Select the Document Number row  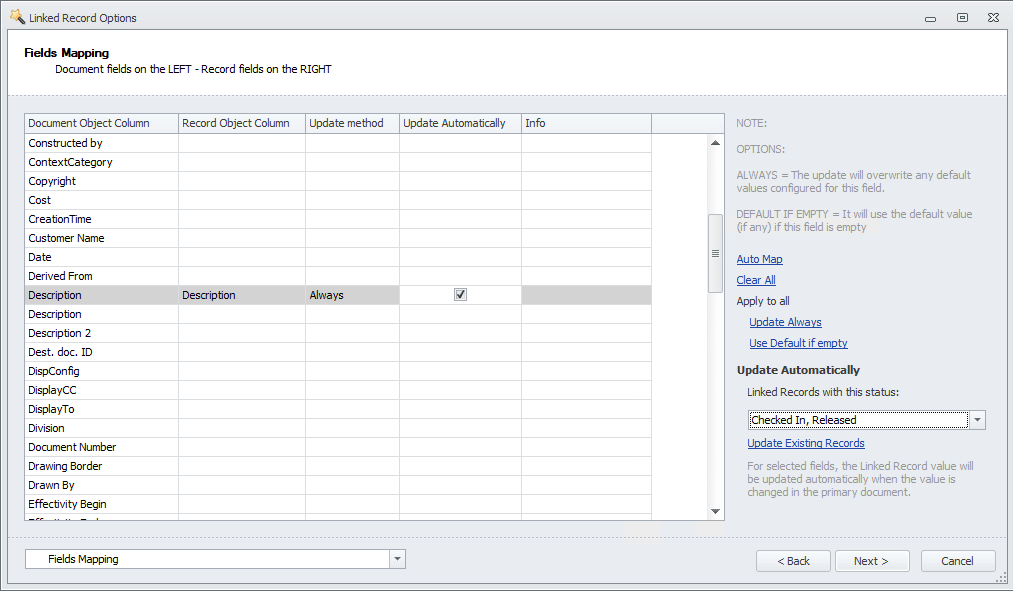(x=100, y=447)
